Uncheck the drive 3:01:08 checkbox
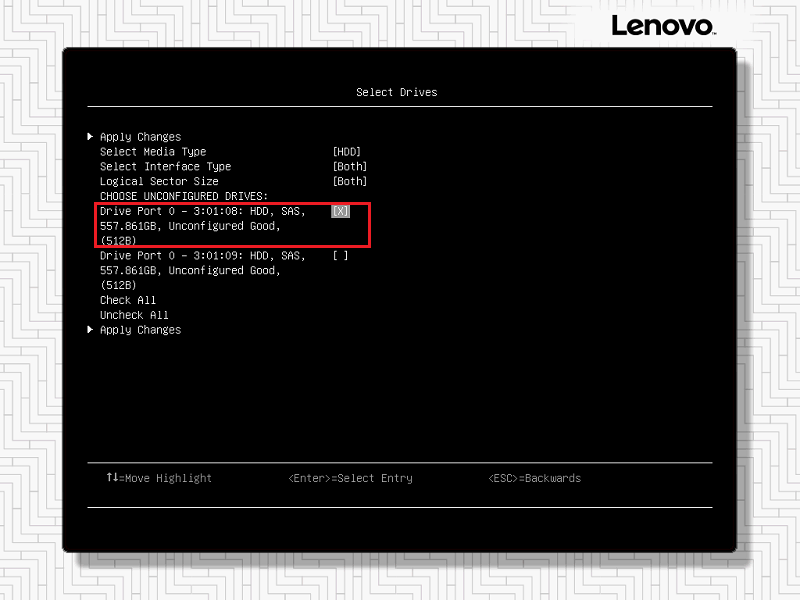 pos(340,211)
